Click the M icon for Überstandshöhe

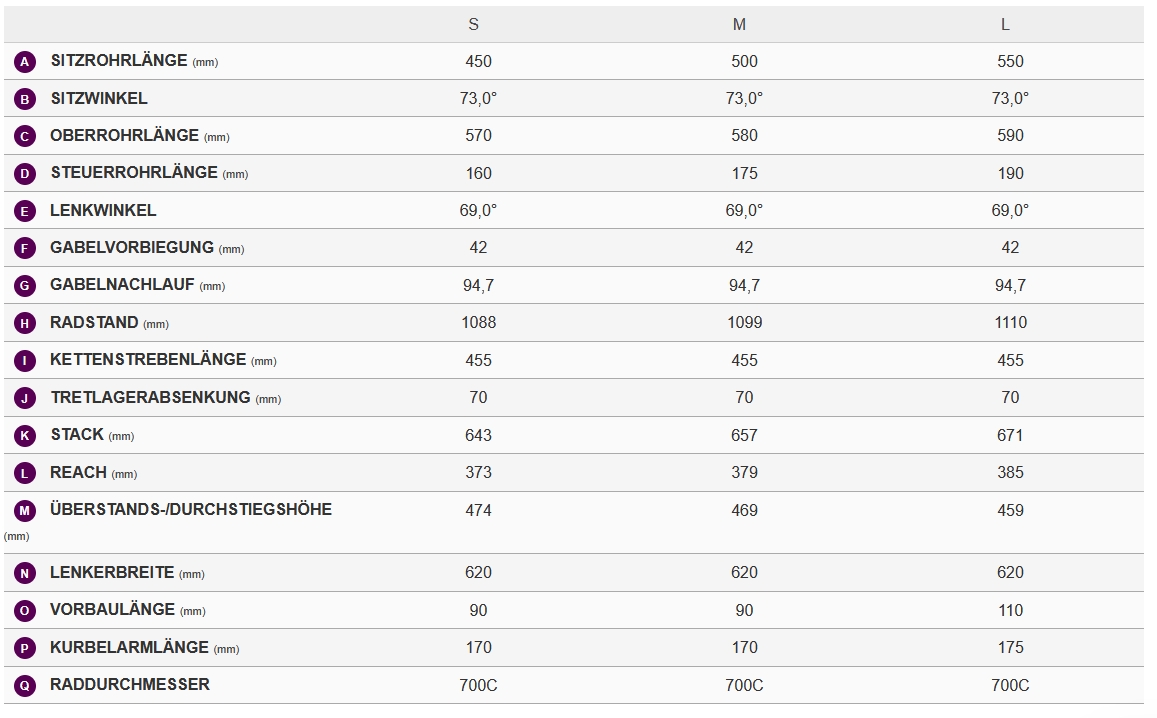(25, 511)
